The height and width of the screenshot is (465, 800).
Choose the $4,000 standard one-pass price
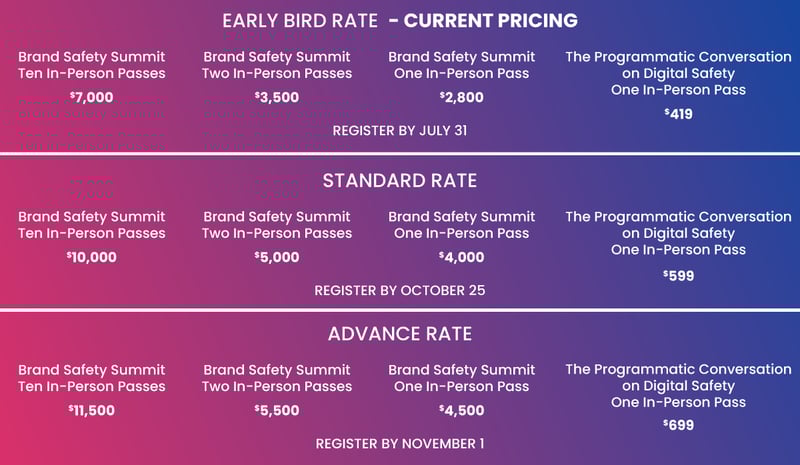point(461,257)
